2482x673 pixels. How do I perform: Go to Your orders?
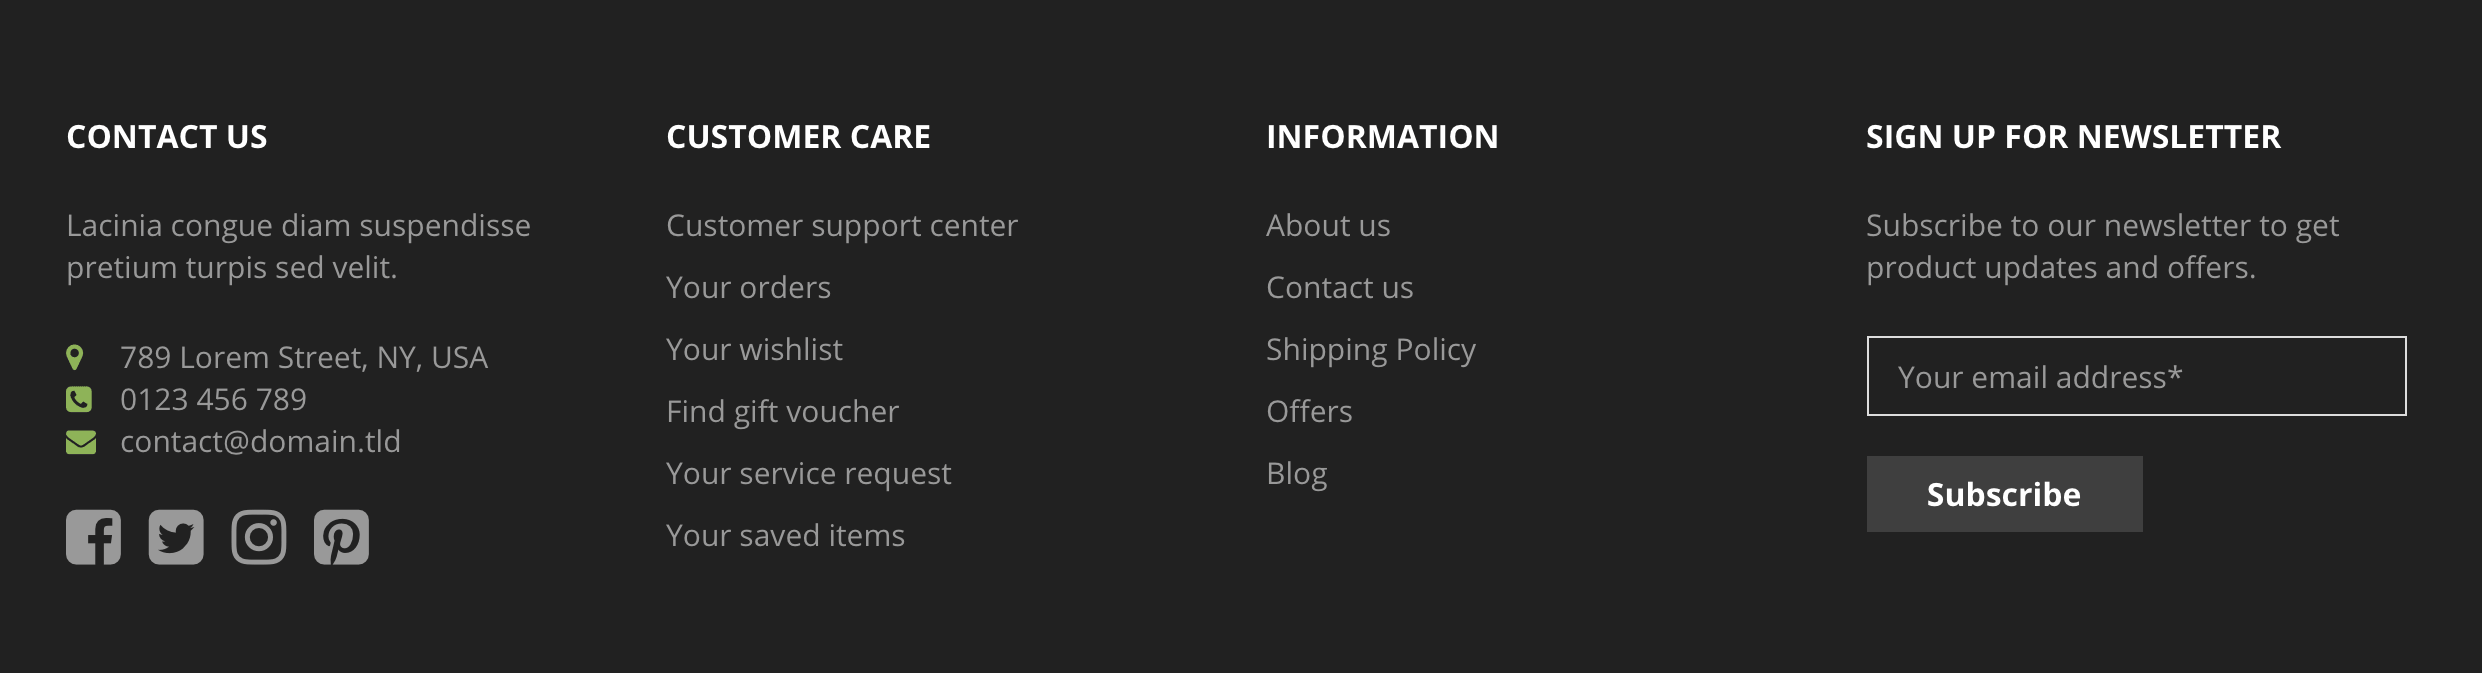(748, 288)
